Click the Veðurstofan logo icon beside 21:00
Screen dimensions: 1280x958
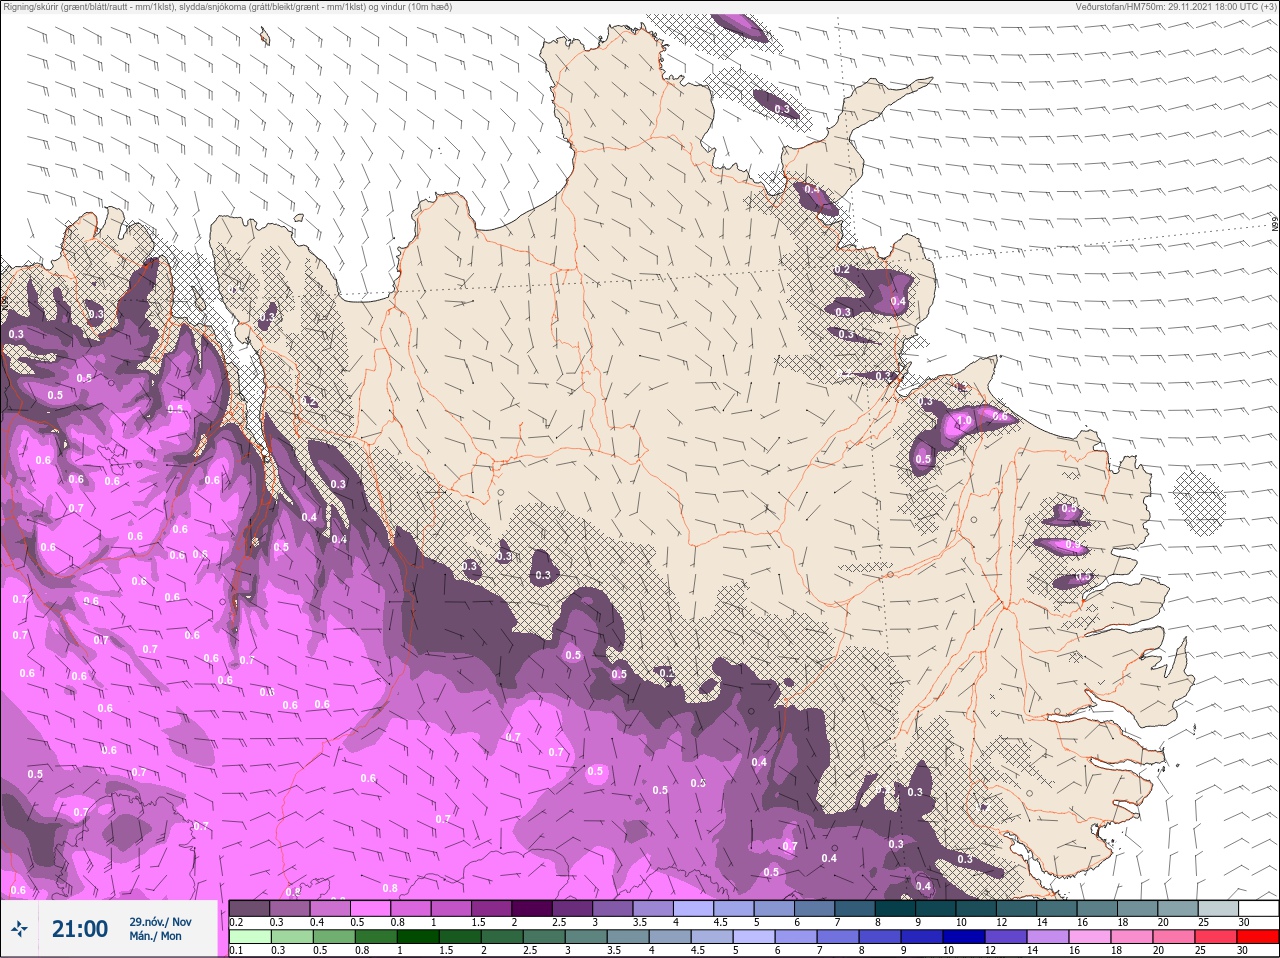pos(19,929)
